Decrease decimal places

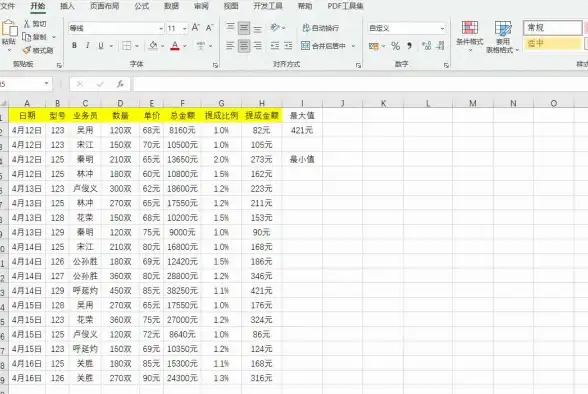(x=441, y=46)
